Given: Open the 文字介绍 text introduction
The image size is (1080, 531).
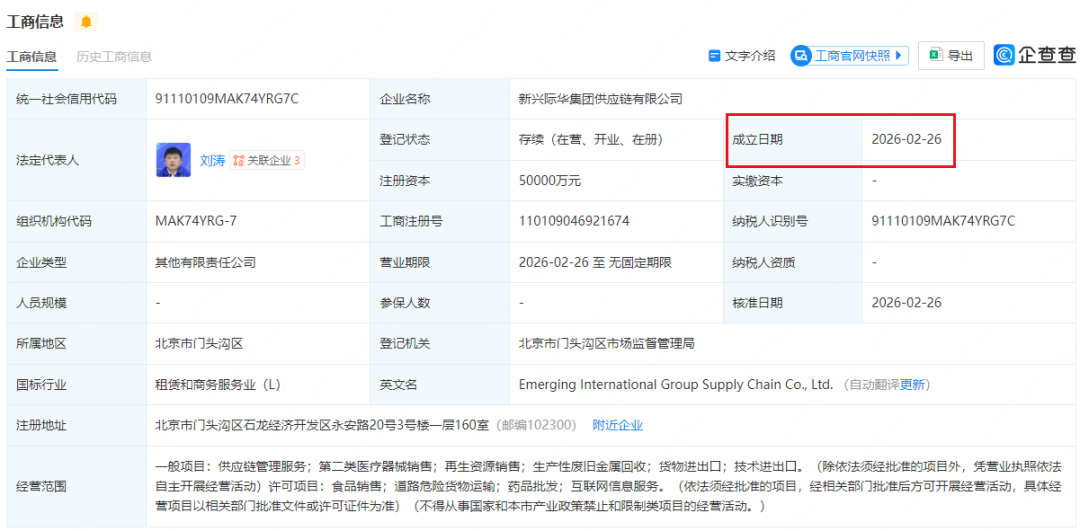Looking at the screenshot, I should (742, 56).
